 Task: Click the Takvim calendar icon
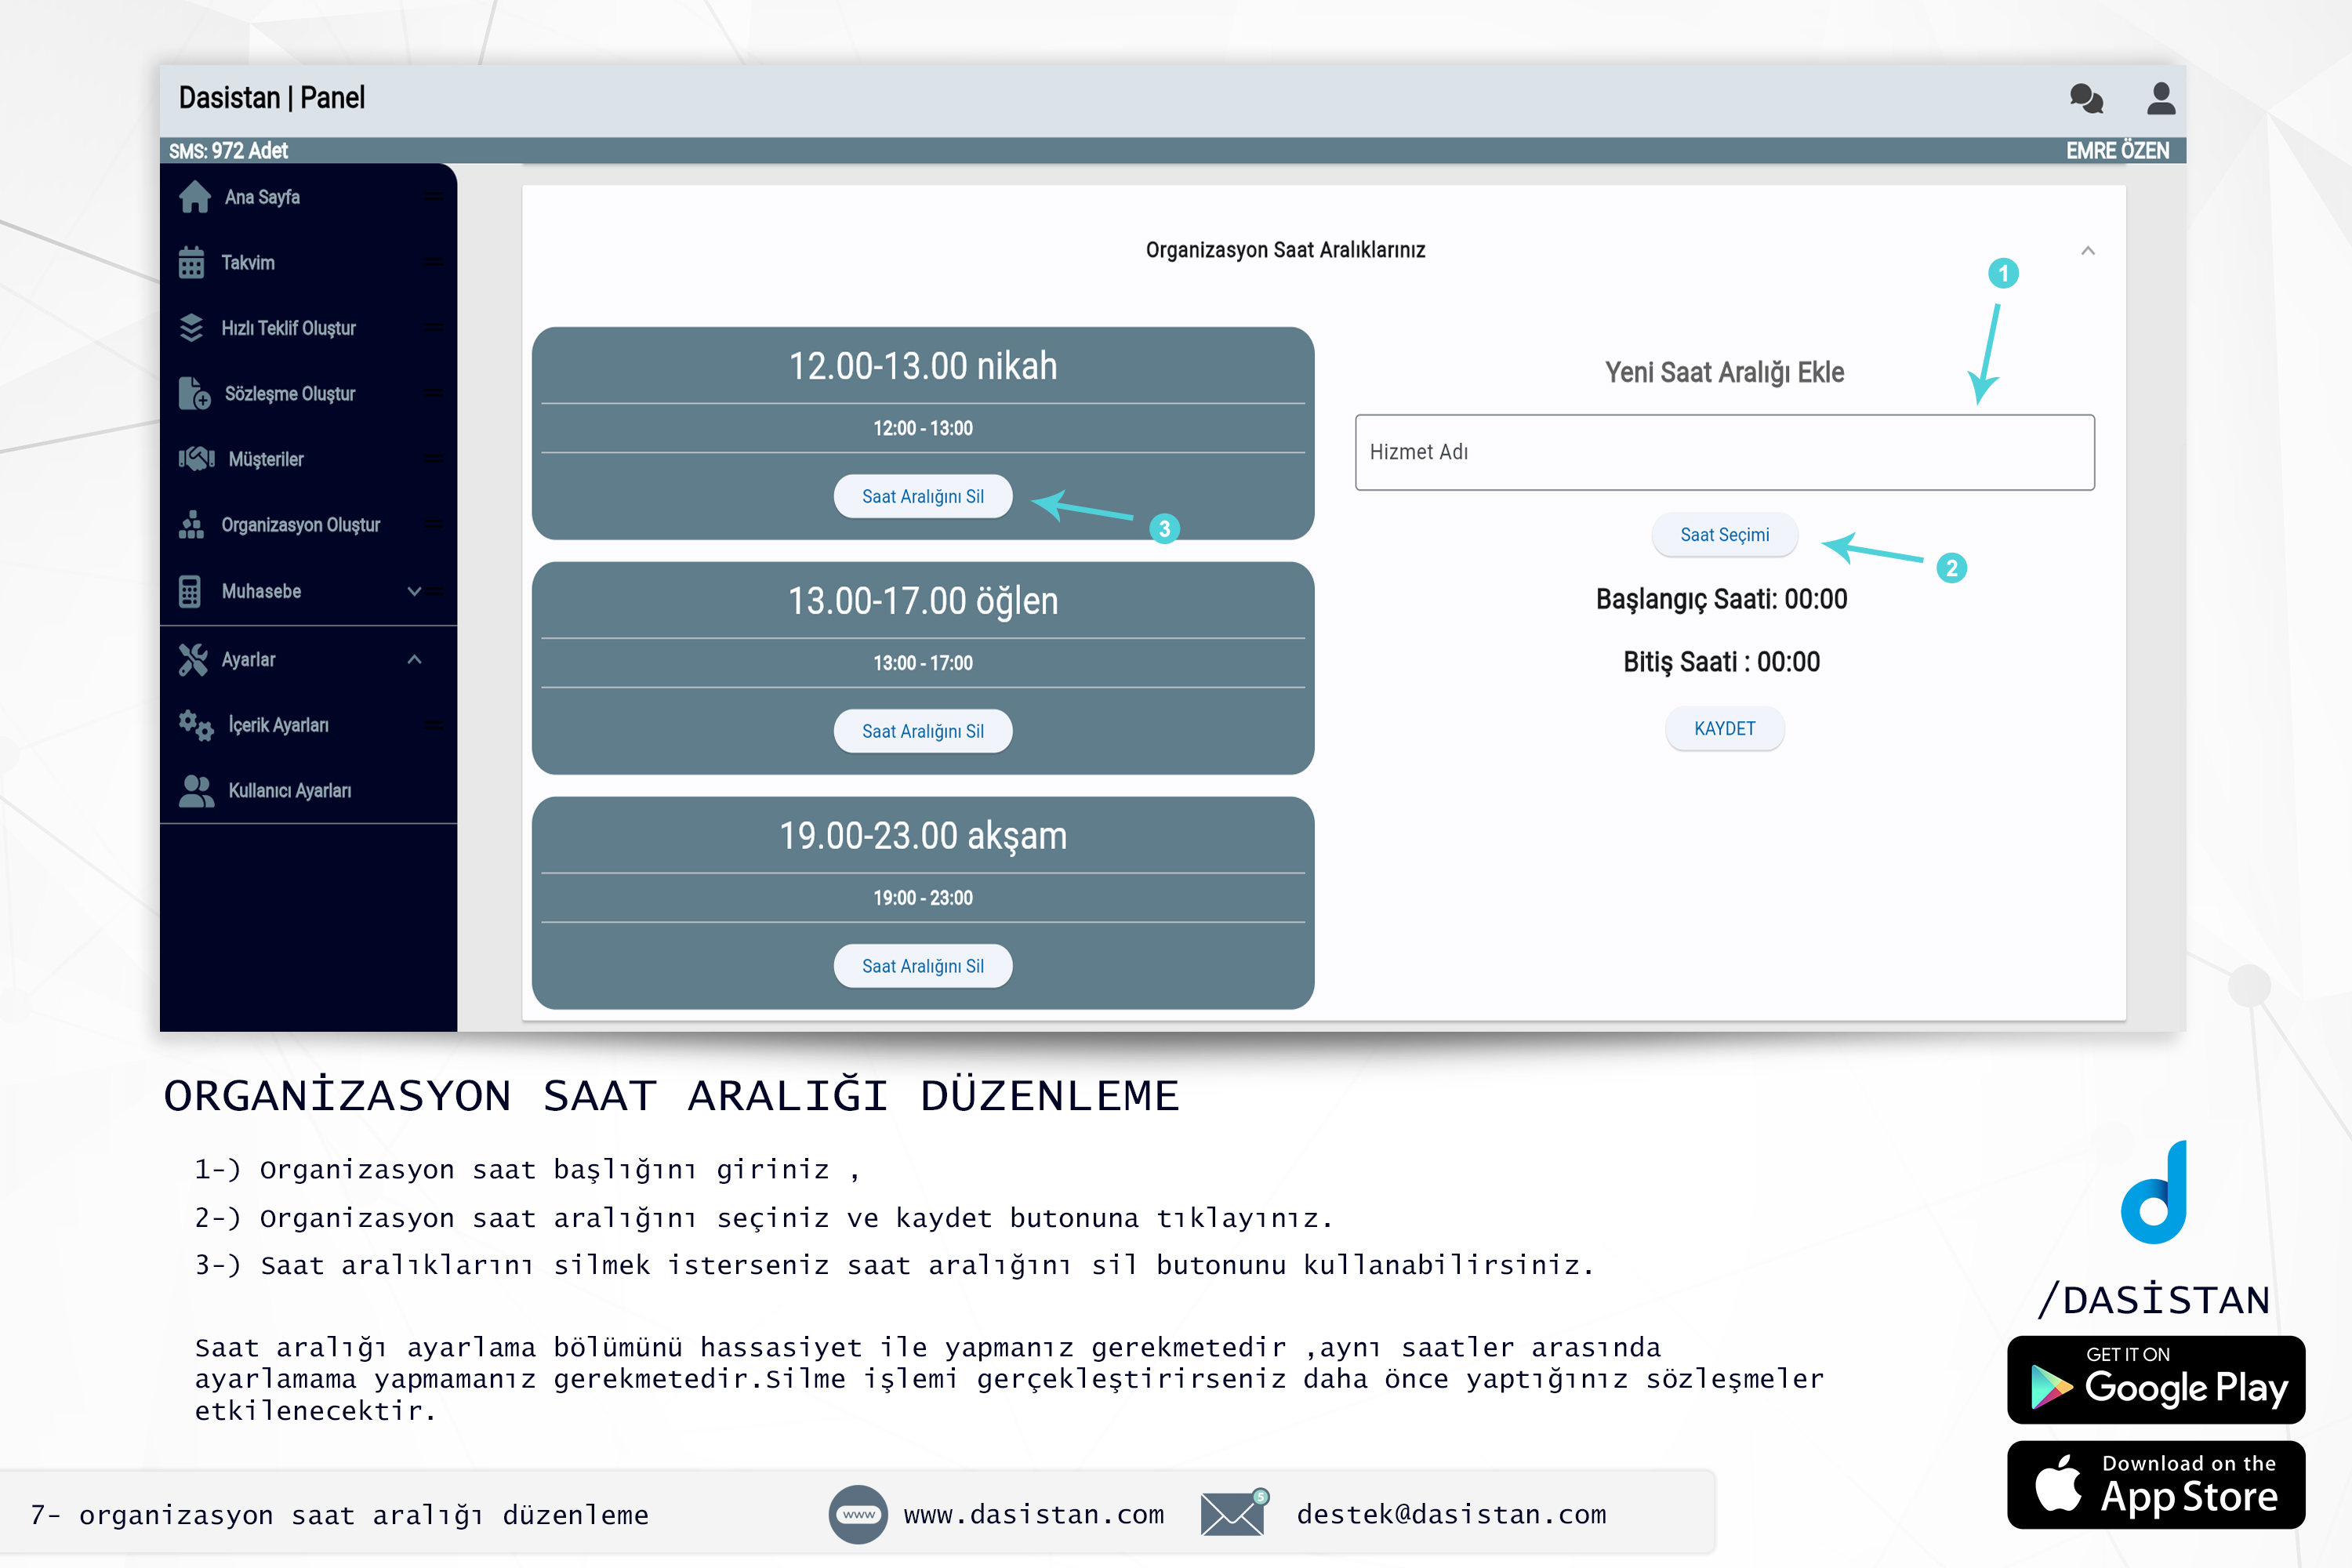192,262
